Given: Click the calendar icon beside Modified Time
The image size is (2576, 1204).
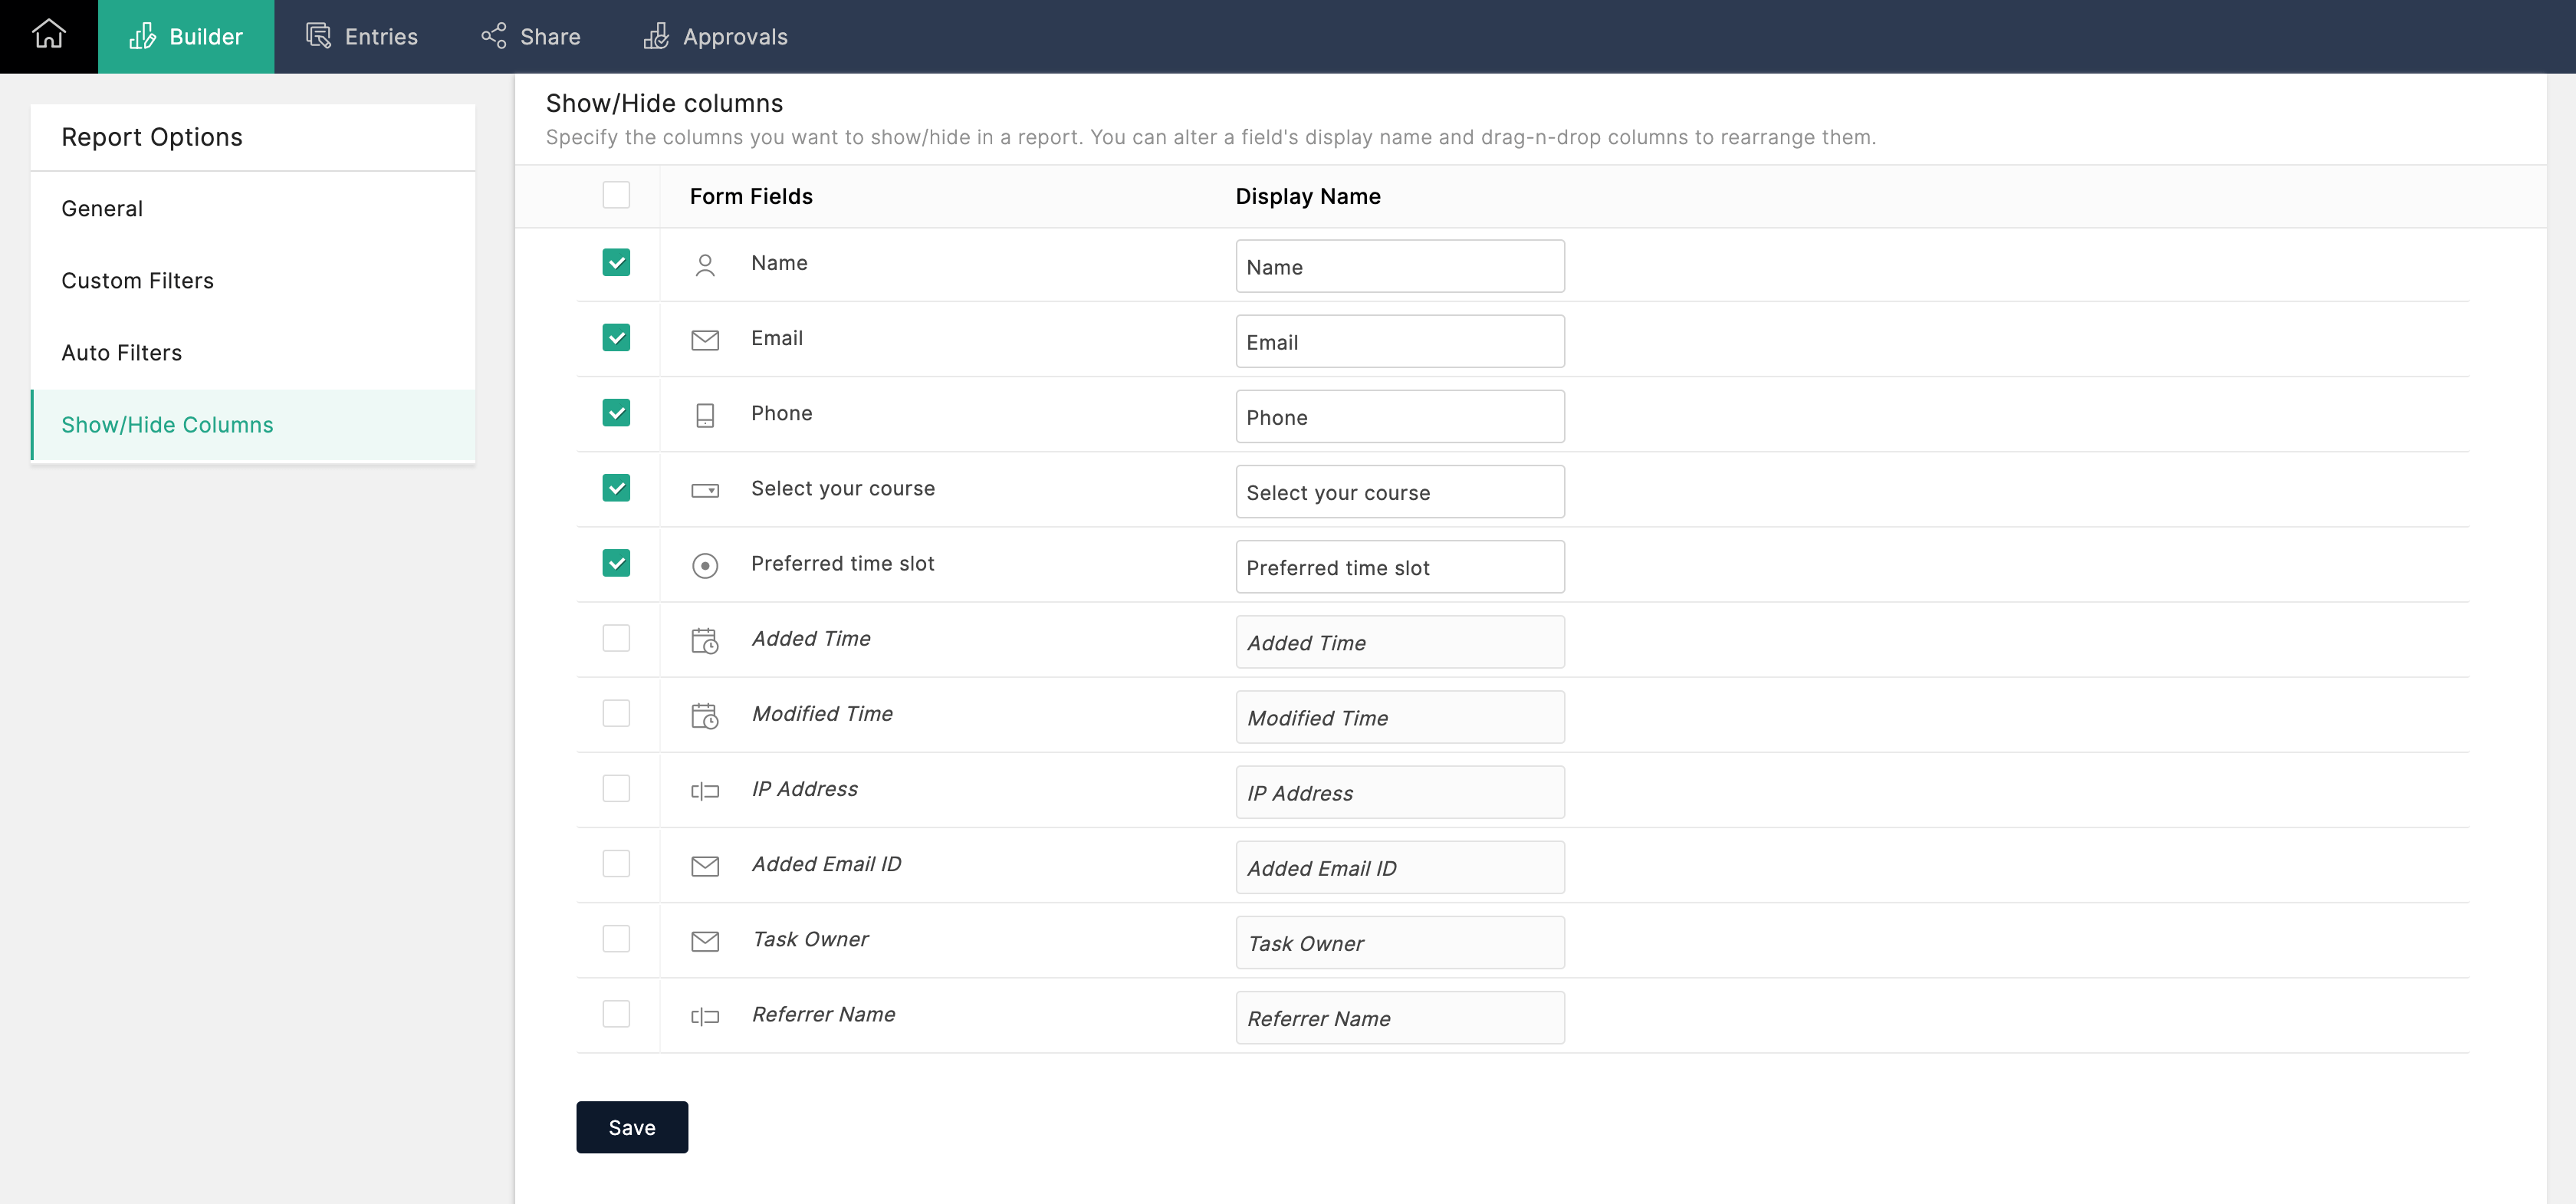Looking at the screenshot, I should 705,716.
